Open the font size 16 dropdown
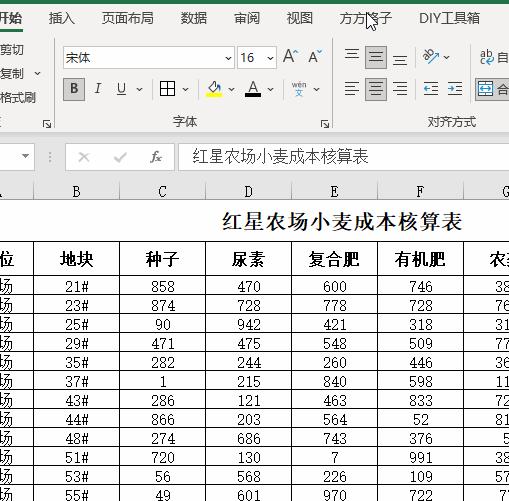This screenshot has height=501, width=509. (x=270, y=58)
